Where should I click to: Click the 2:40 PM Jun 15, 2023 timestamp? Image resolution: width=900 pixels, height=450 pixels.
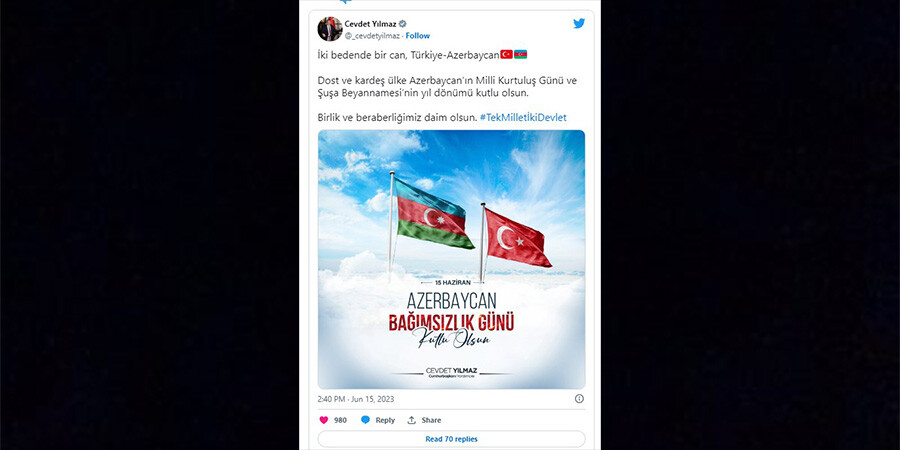356,398
